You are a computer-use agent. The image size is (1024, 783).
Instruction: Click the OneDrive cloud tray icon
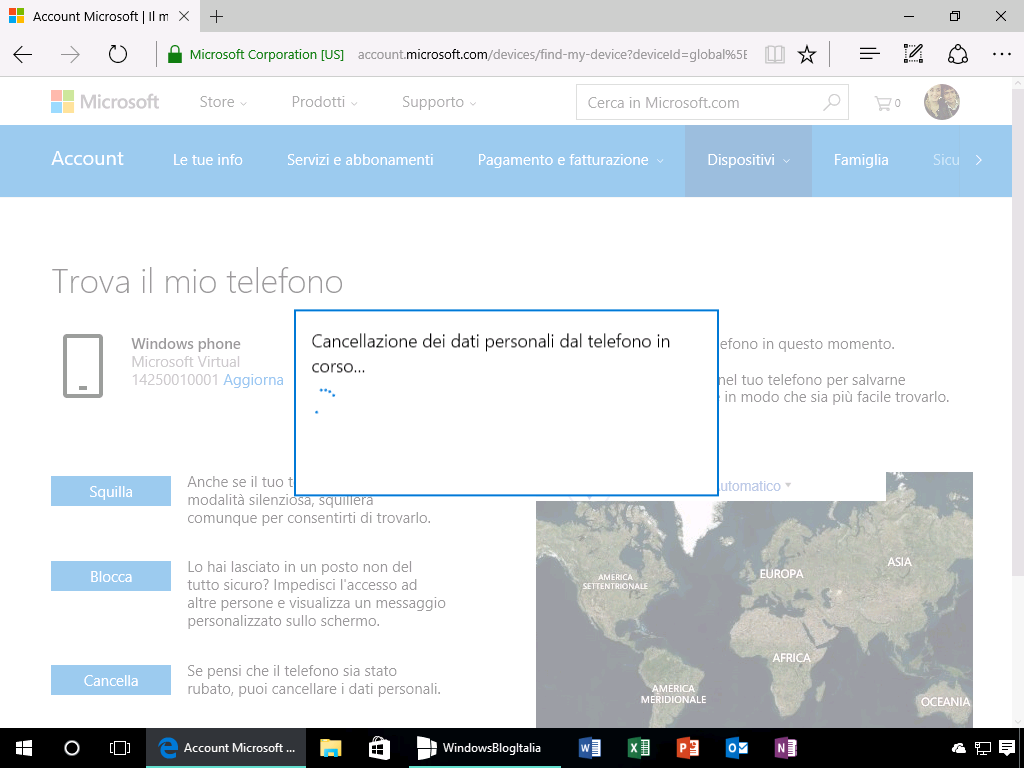point(959,748)
